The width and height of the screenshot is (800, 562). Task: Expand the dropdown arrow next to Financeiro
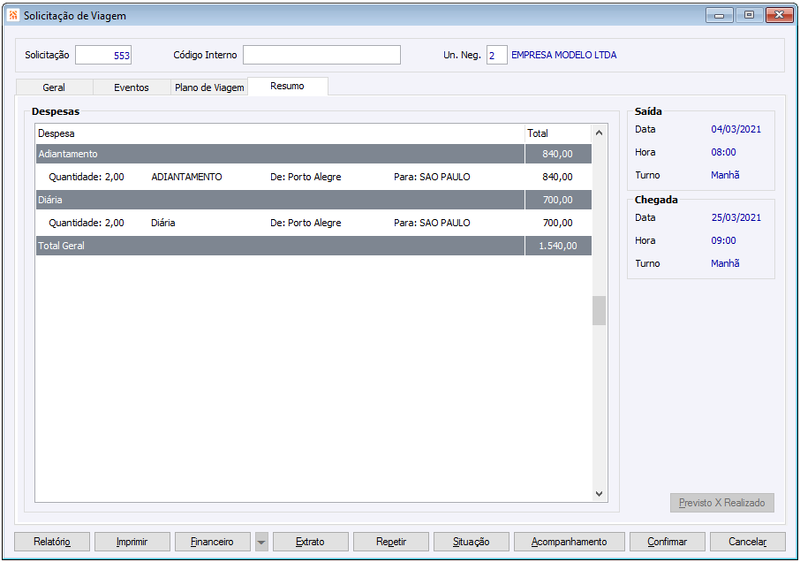(261, 542)
